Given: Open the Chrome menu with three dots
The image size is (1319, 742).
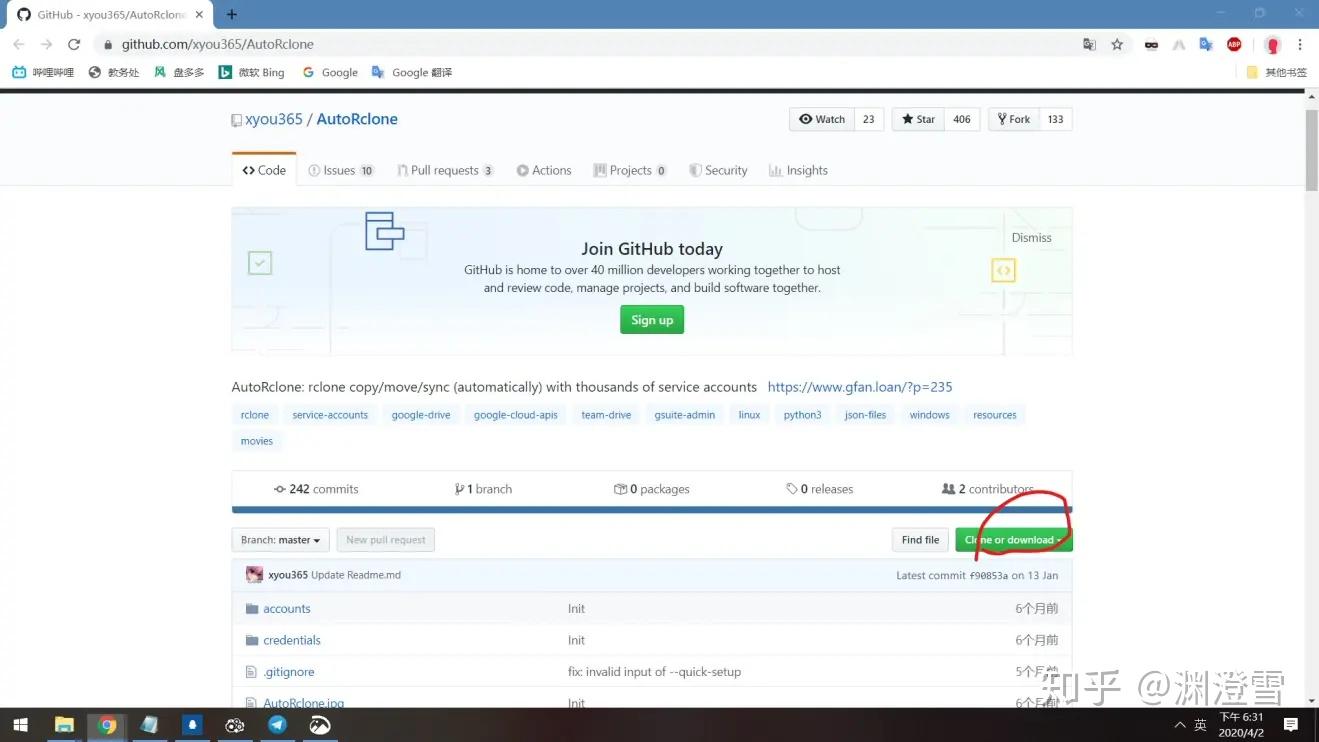Looking at the screenshot, I should coord(1300,44).
